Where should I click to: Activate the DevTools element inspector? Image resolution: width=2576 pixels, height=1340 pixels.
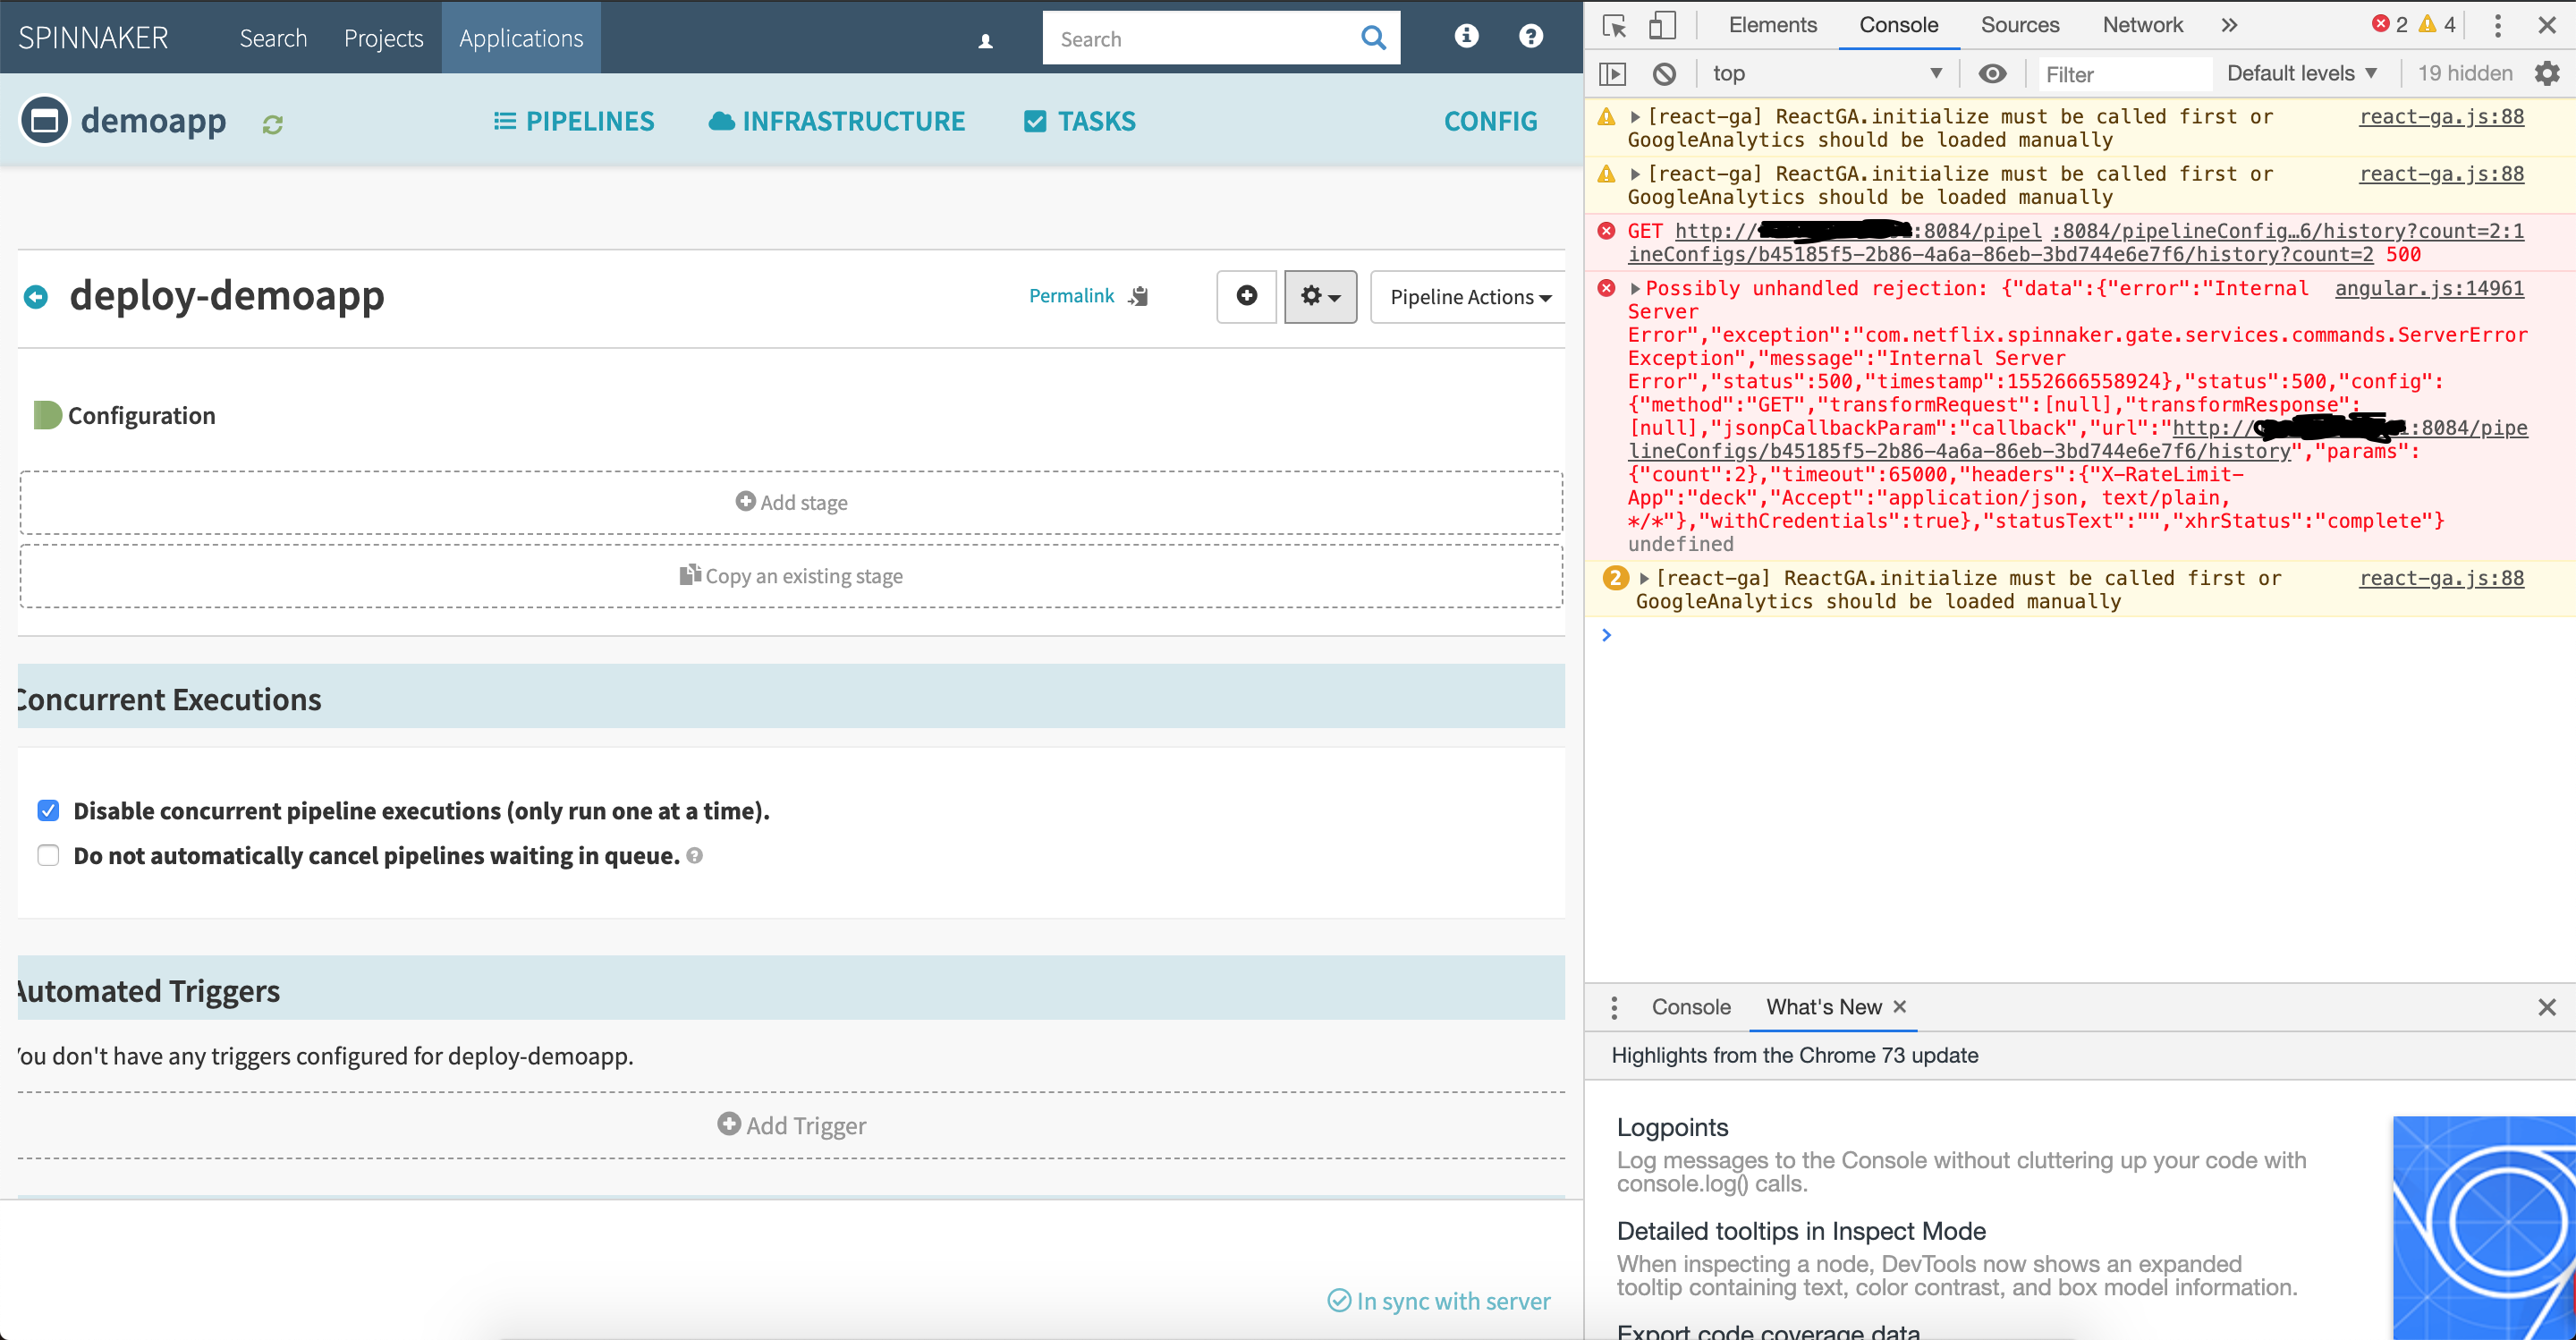coord(1613,25)
